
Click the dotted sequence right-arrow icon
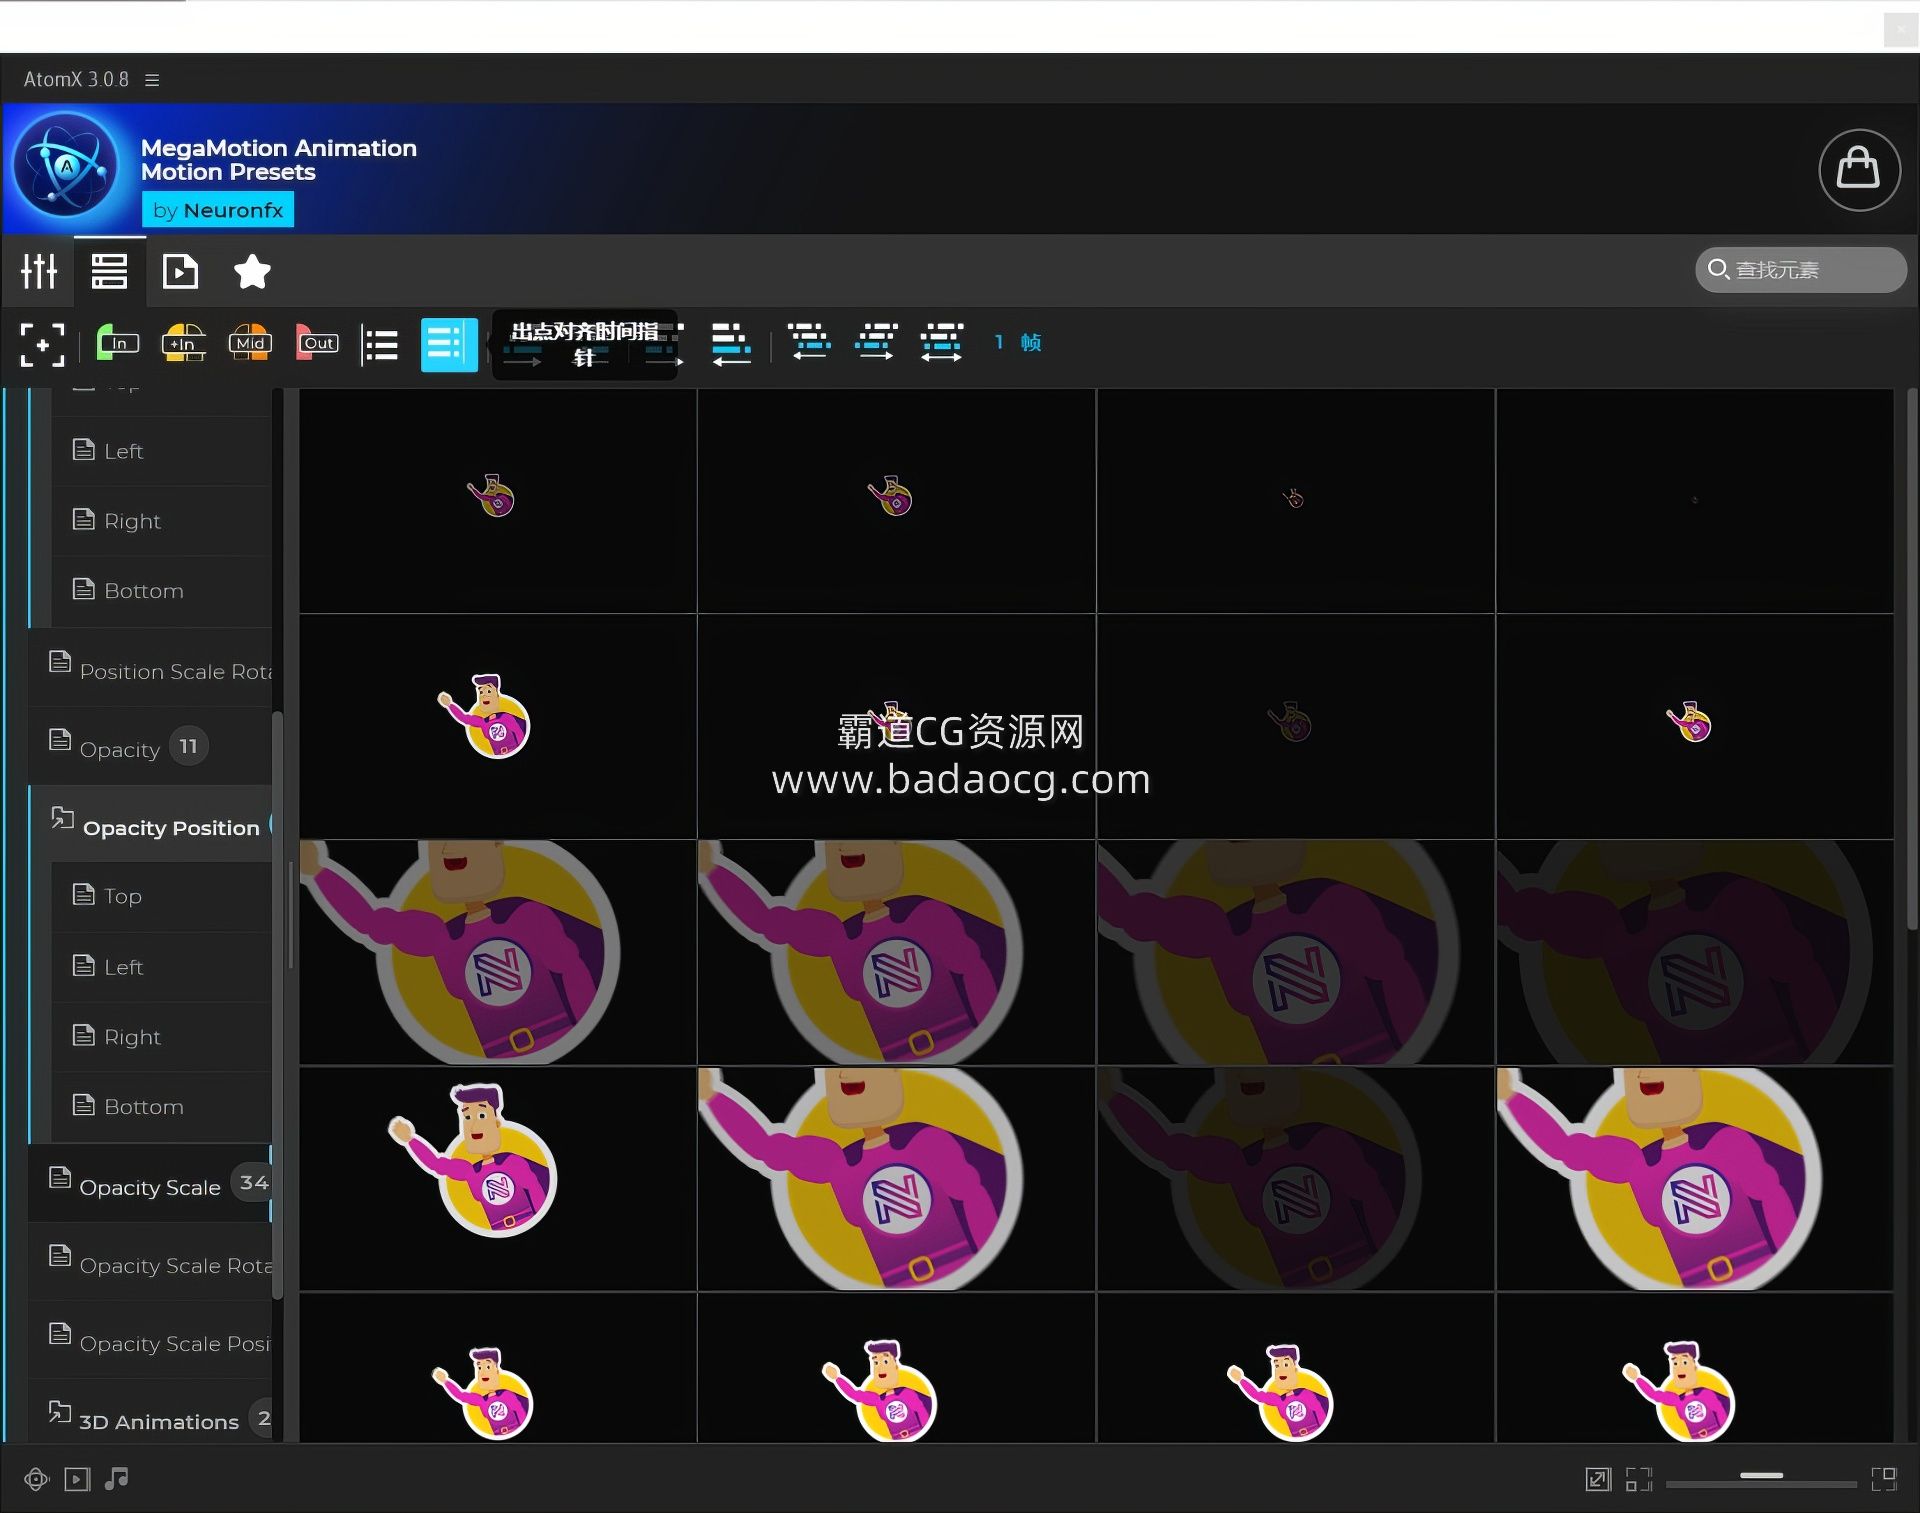(x=875, y=342)
